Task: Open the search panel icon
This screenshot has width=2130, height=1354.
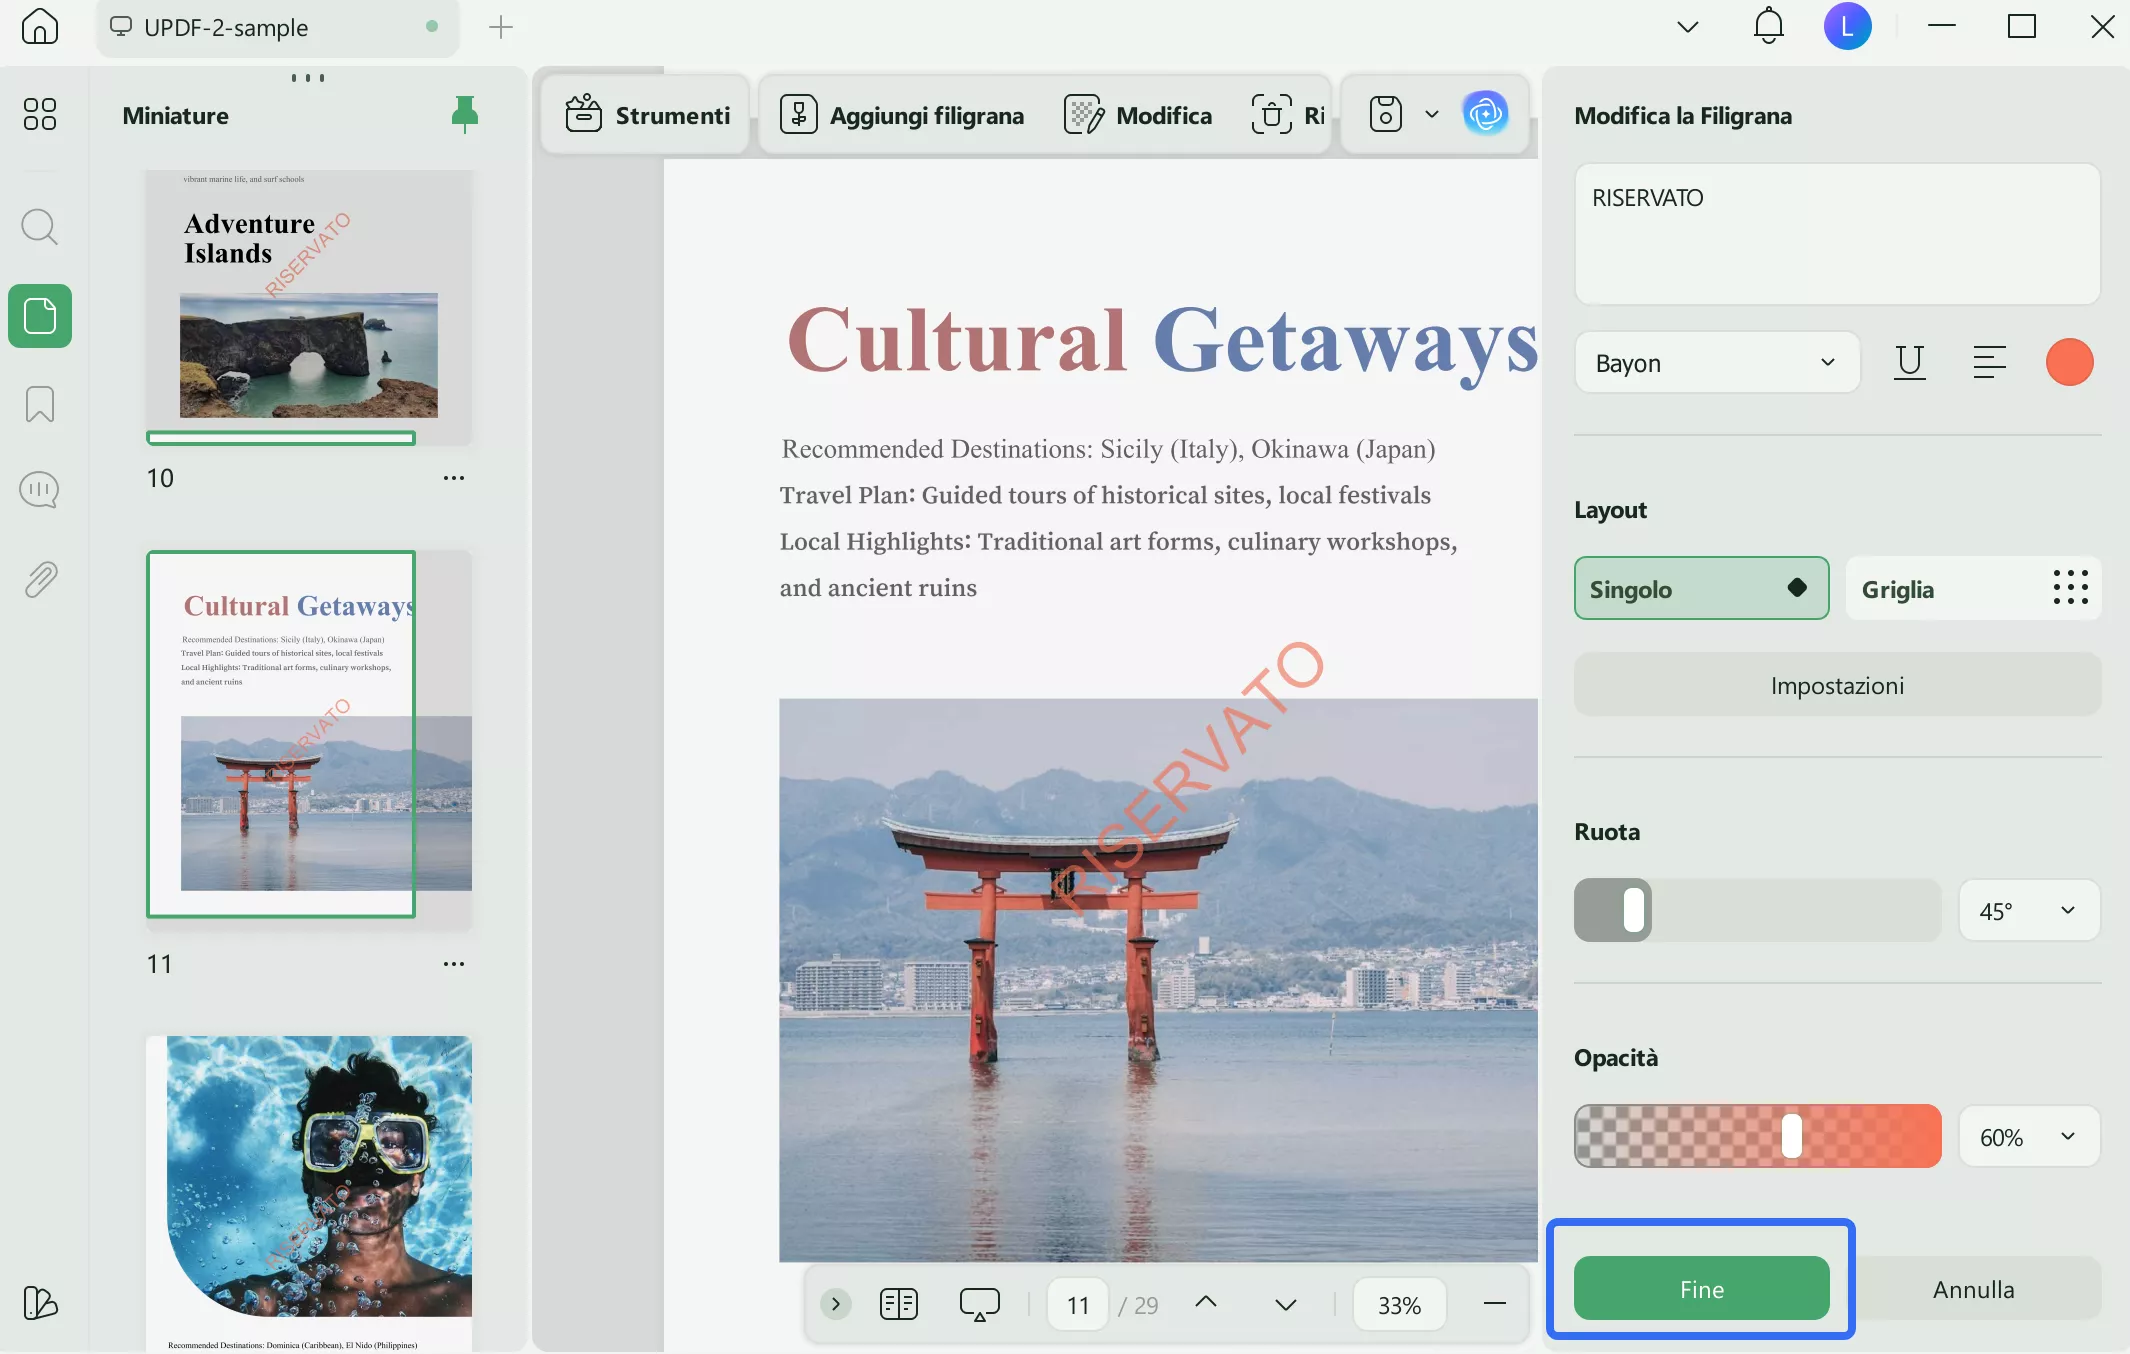Action: pos(40,227)
